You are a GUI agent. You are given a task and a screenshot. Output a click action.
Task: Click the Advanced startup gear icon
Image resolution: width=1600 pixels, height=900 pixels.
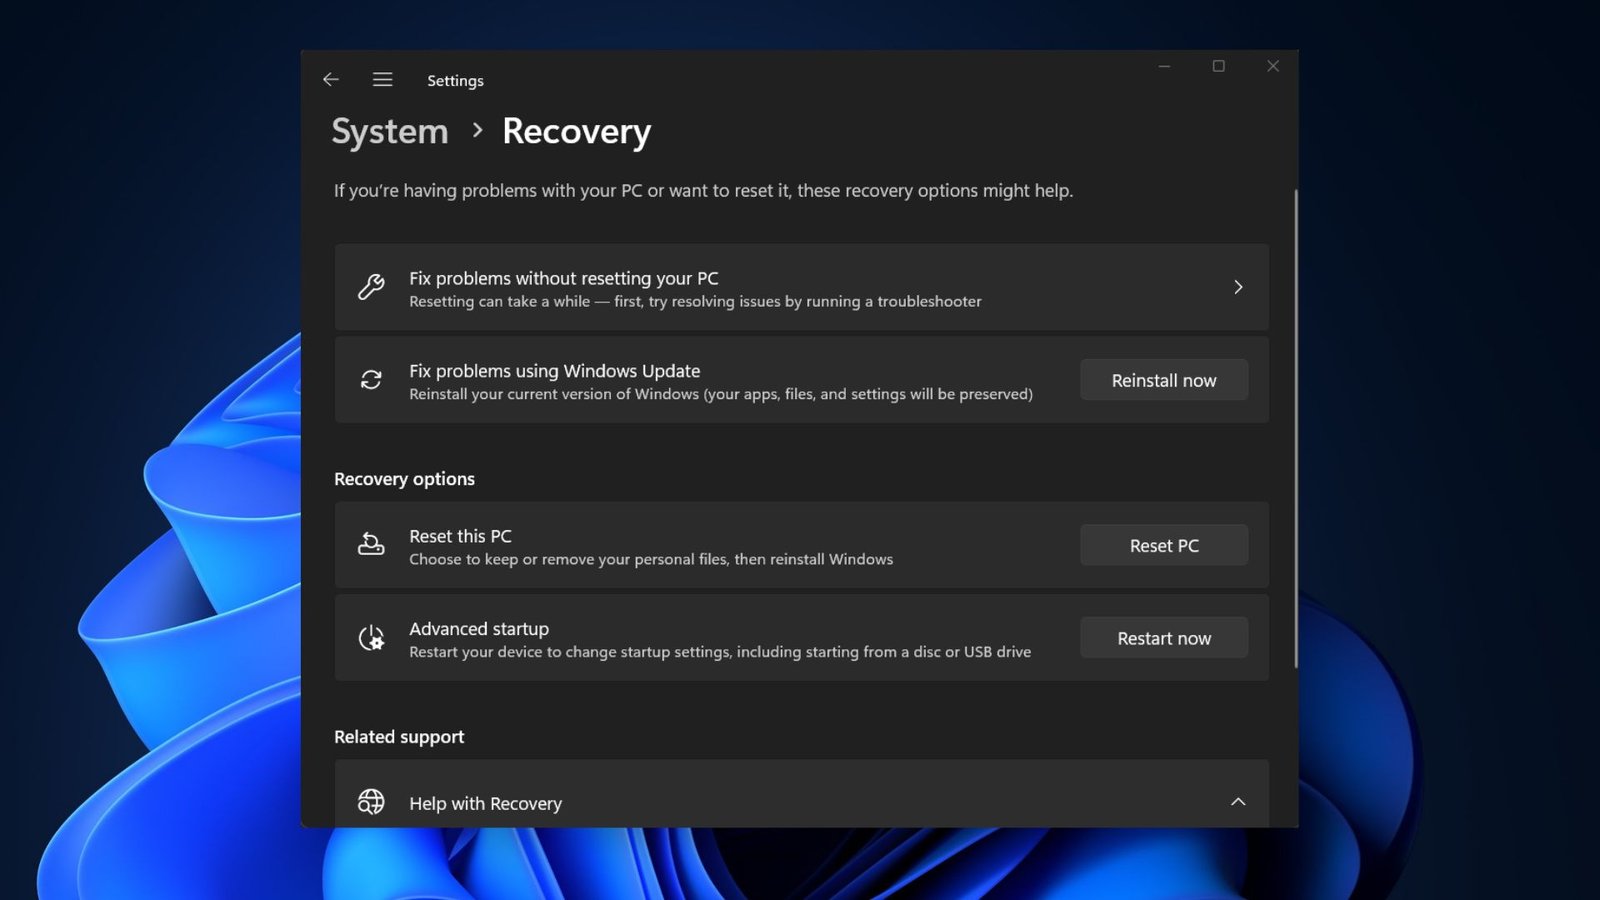[x=371, y=638]
